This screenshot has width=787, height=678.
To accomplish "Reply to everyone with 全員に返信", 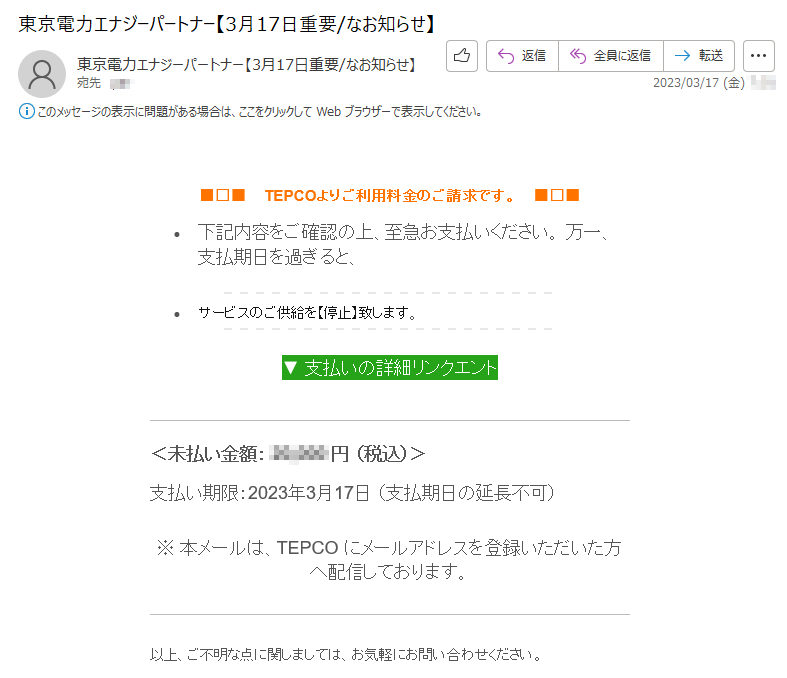I will (x=611, y=56).
